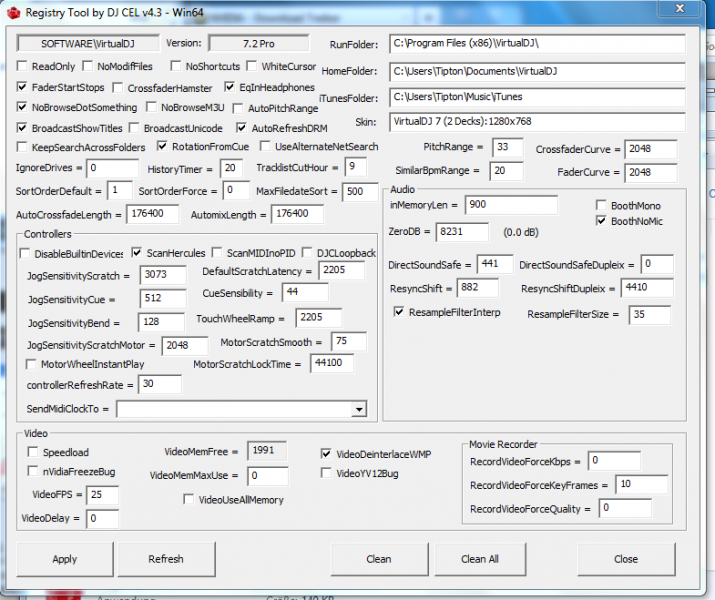Screen dimensions: 715x600
Task: Uncheck EqInHeadphones option
Action: tap(229, 87)
